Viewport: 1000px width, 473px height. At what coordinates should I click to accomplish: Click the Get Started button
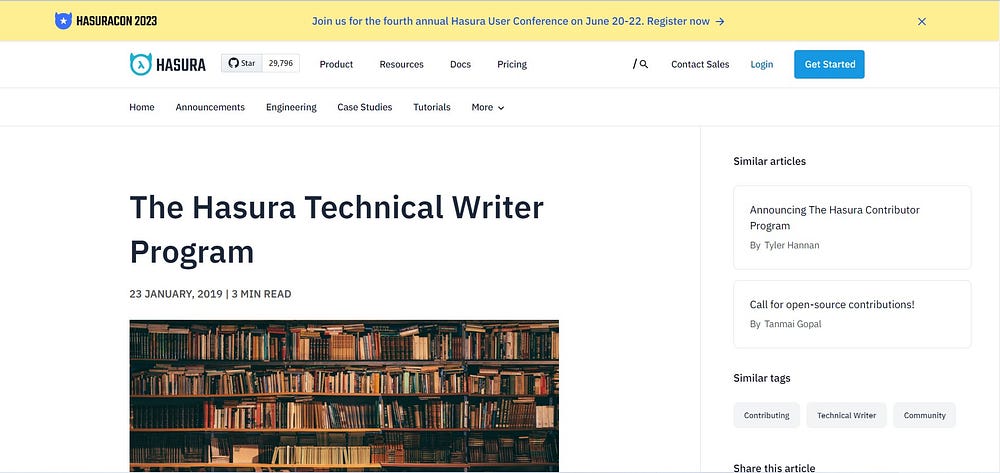[829, 64]
